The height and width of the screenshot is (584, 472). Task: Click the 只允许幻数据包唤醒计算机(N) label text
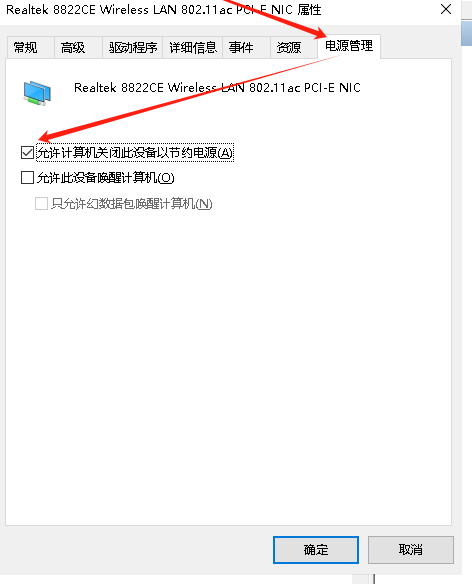tap(132, 204)
